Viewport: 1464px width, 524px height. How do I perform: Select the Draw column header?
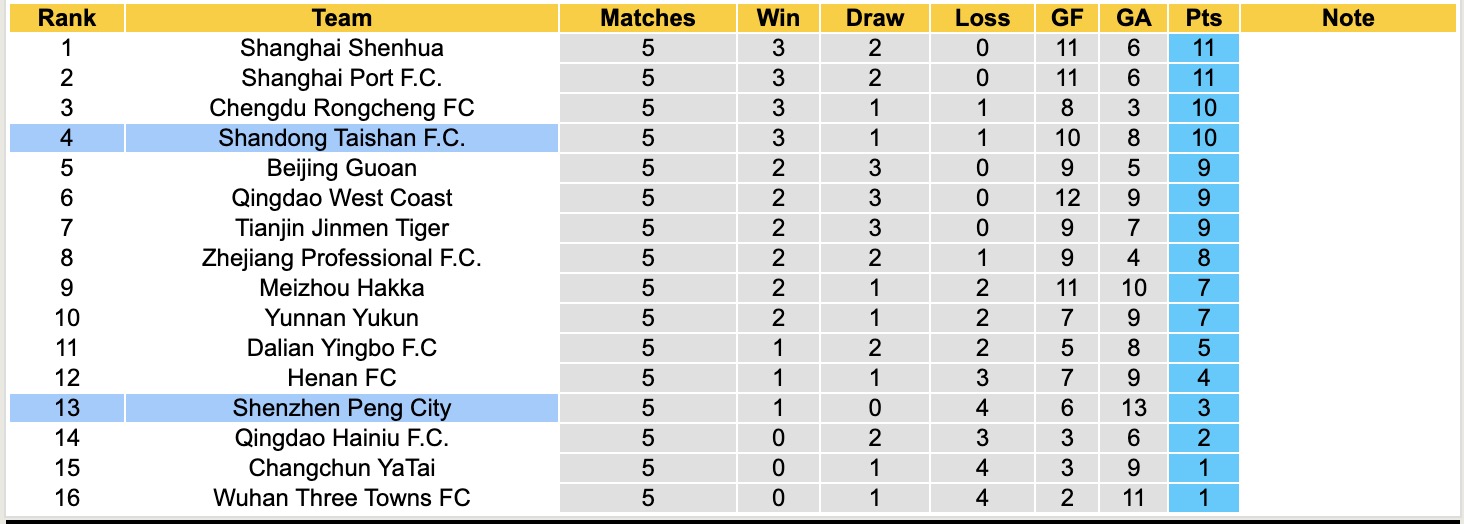(x=875, y=18)
